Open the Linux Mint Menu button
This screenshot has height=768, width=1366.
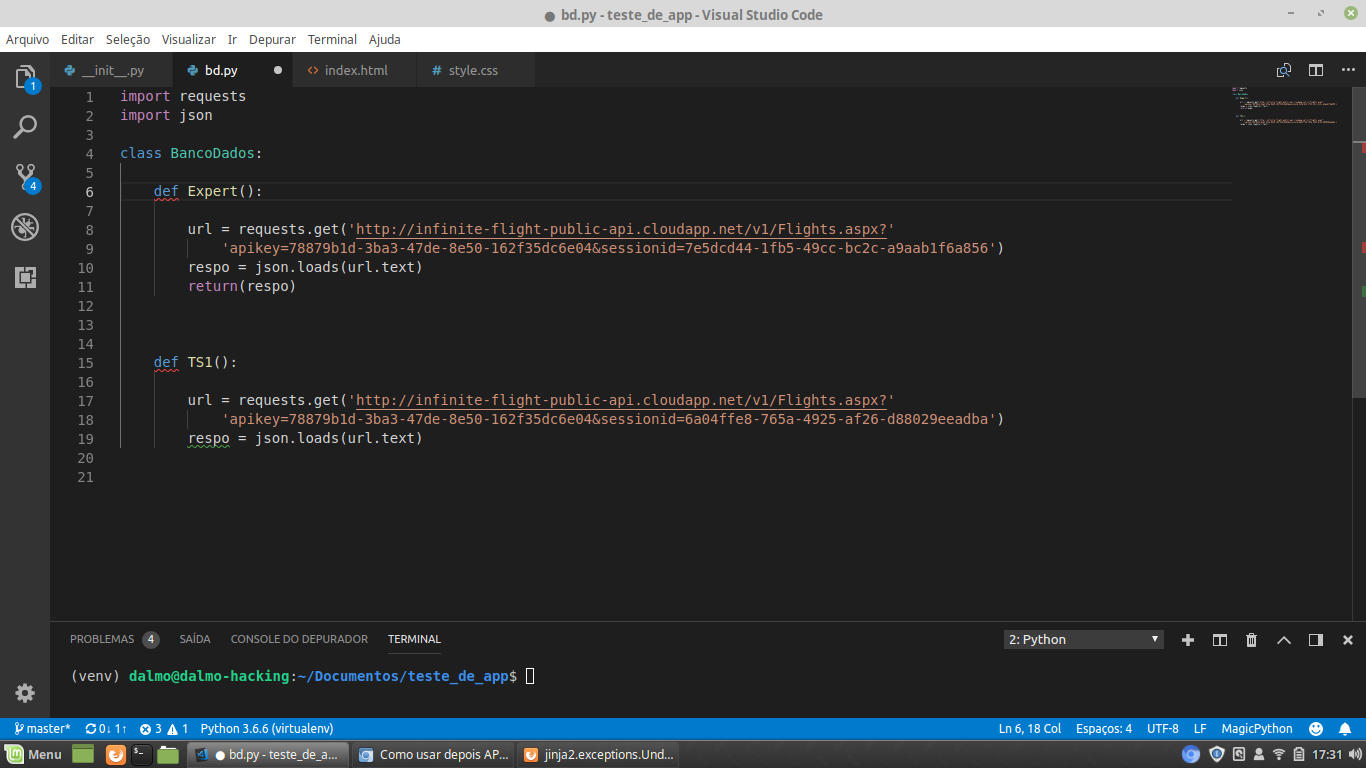(x=34, y=754)
